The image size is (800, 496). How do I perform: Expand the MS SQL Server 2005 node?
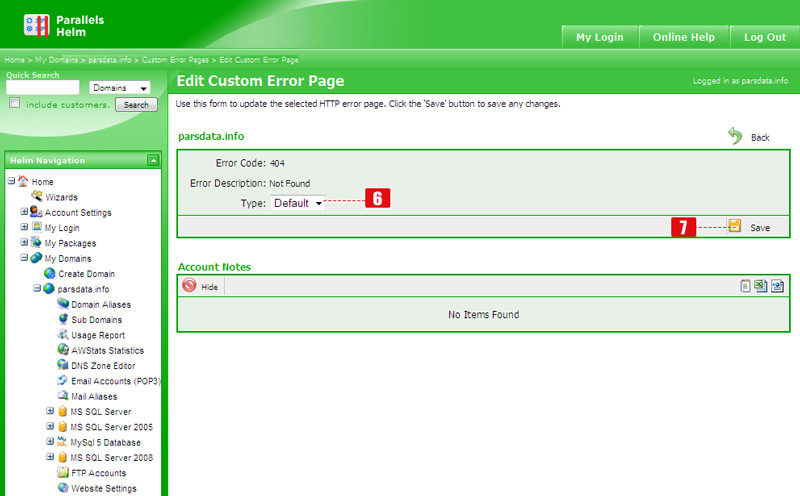[x=50, y=426]
